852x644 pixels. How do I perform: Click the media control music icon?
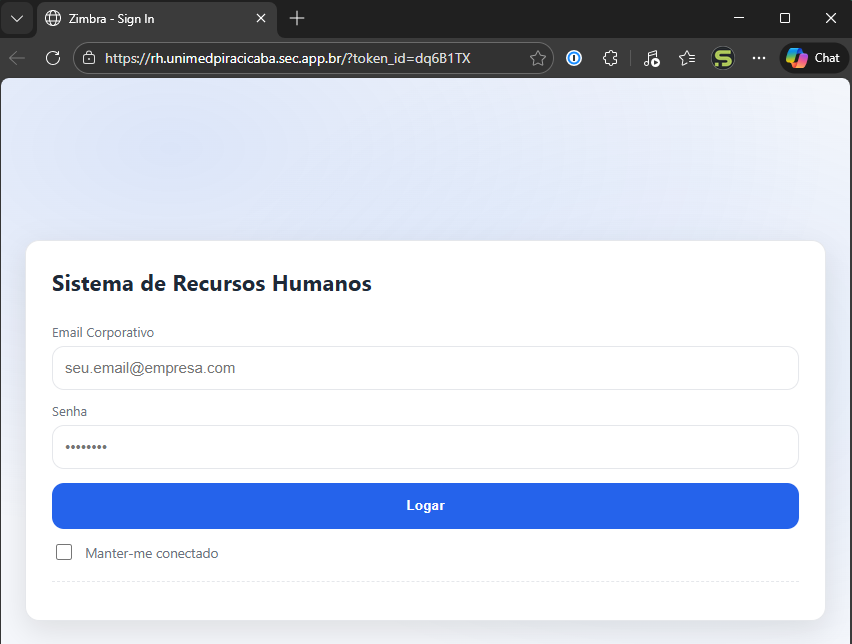pos(651,58)
